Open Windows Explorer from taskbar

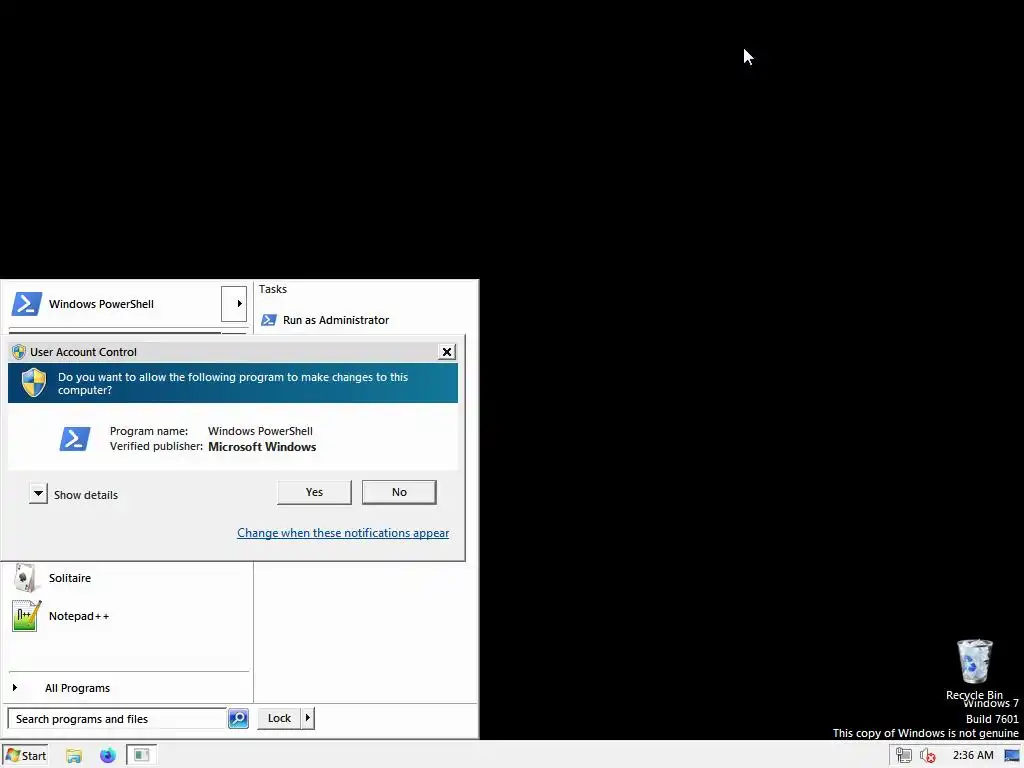click(74, 756)
